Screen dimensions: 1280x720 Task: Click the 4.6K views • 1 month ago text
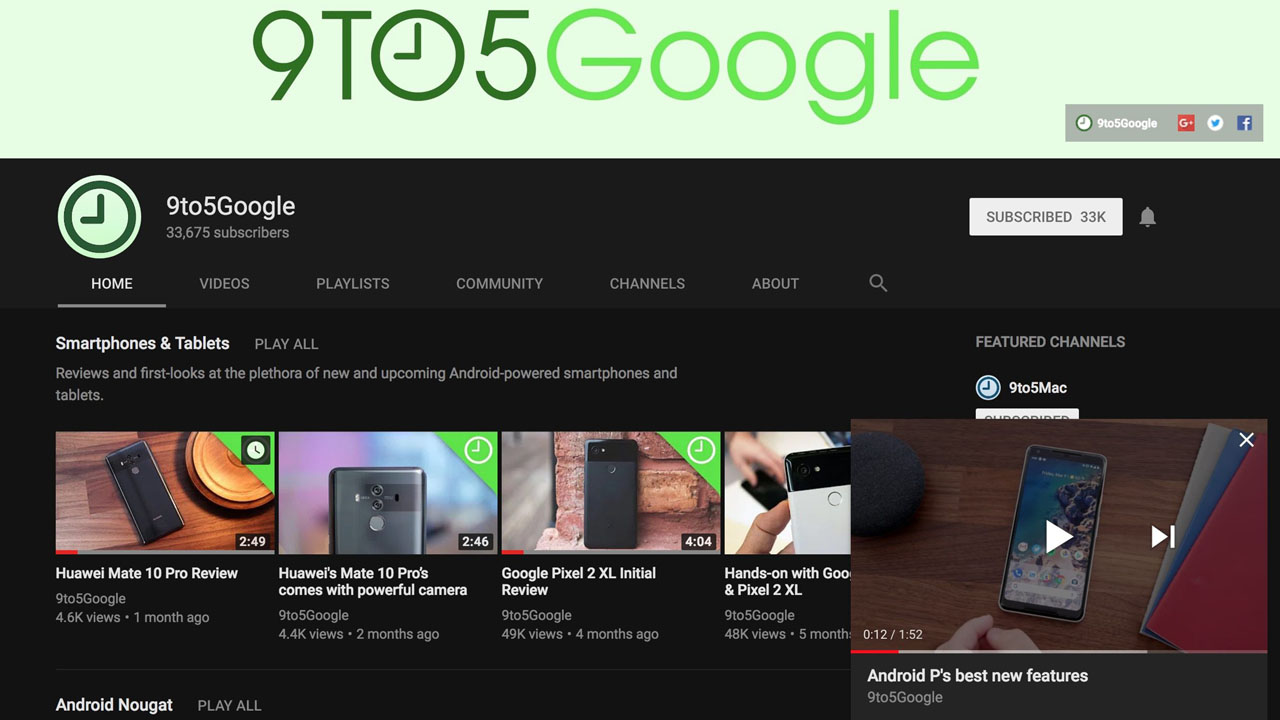coord(133,617)
